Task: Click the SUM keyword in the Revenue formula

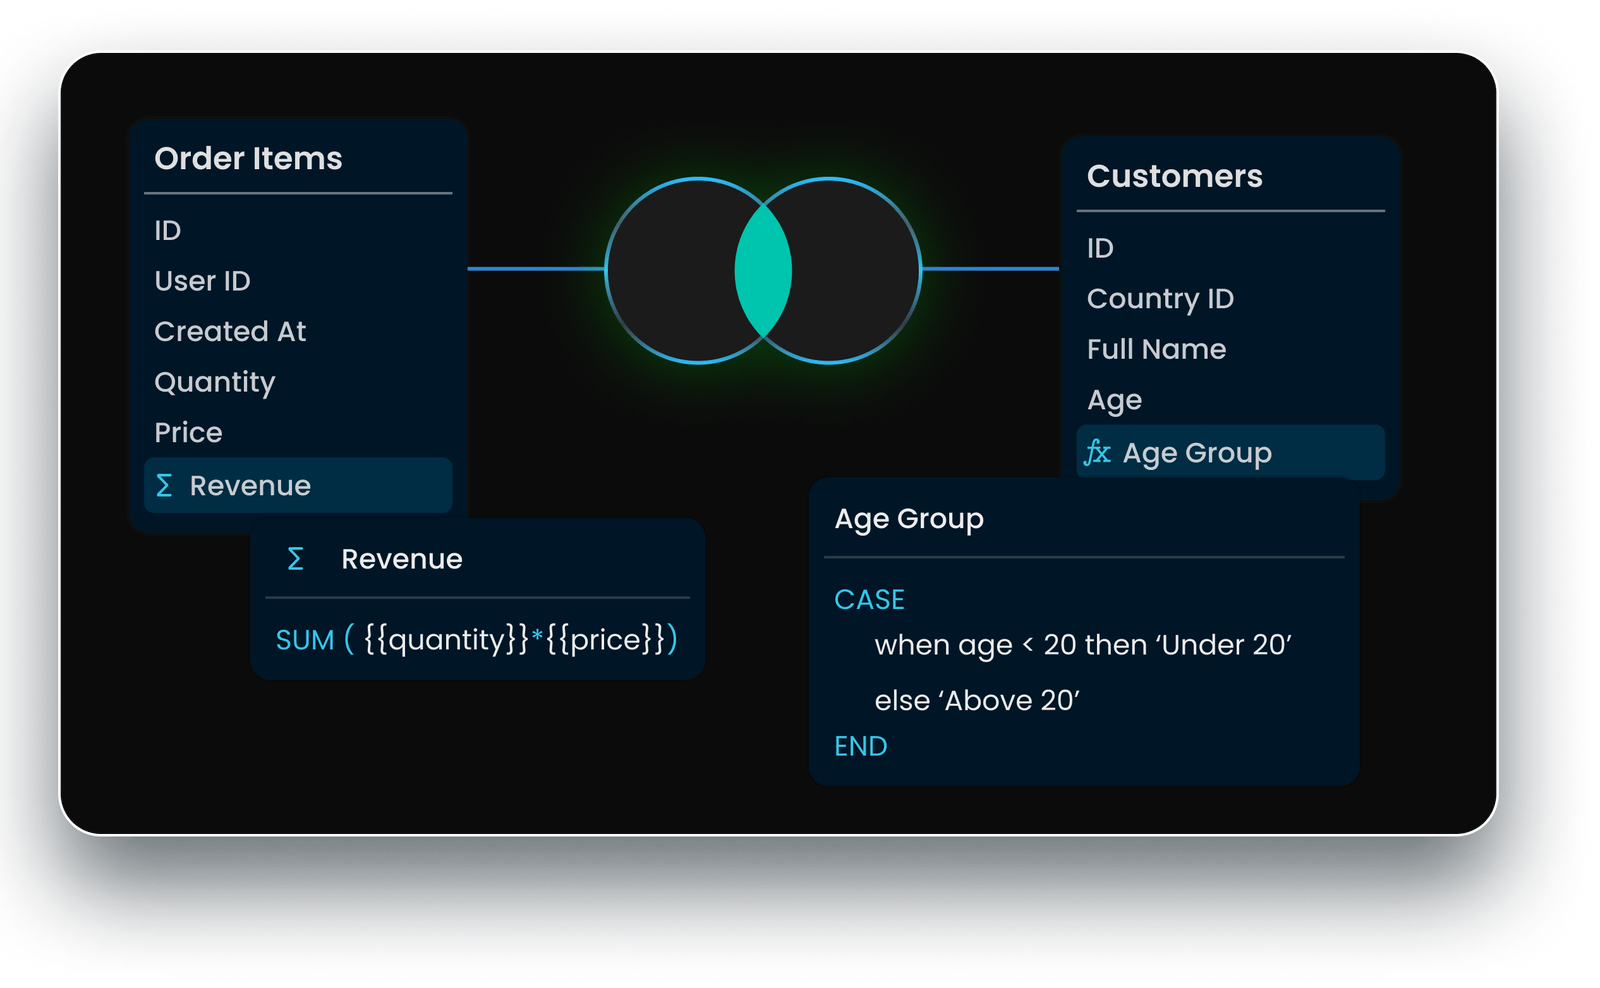Action: point(307,639)
